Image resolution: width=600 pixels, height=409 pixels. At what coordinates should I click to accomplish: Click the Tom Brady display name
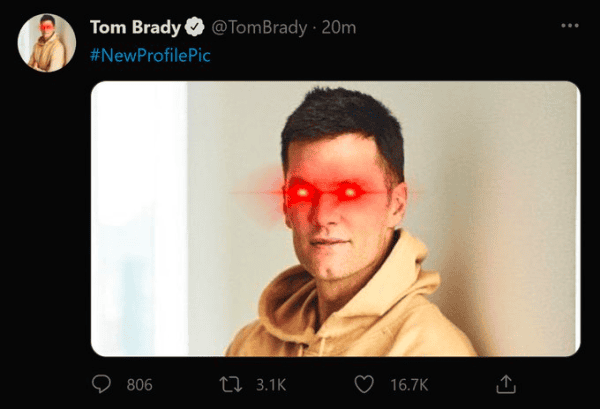pos(135,28)
